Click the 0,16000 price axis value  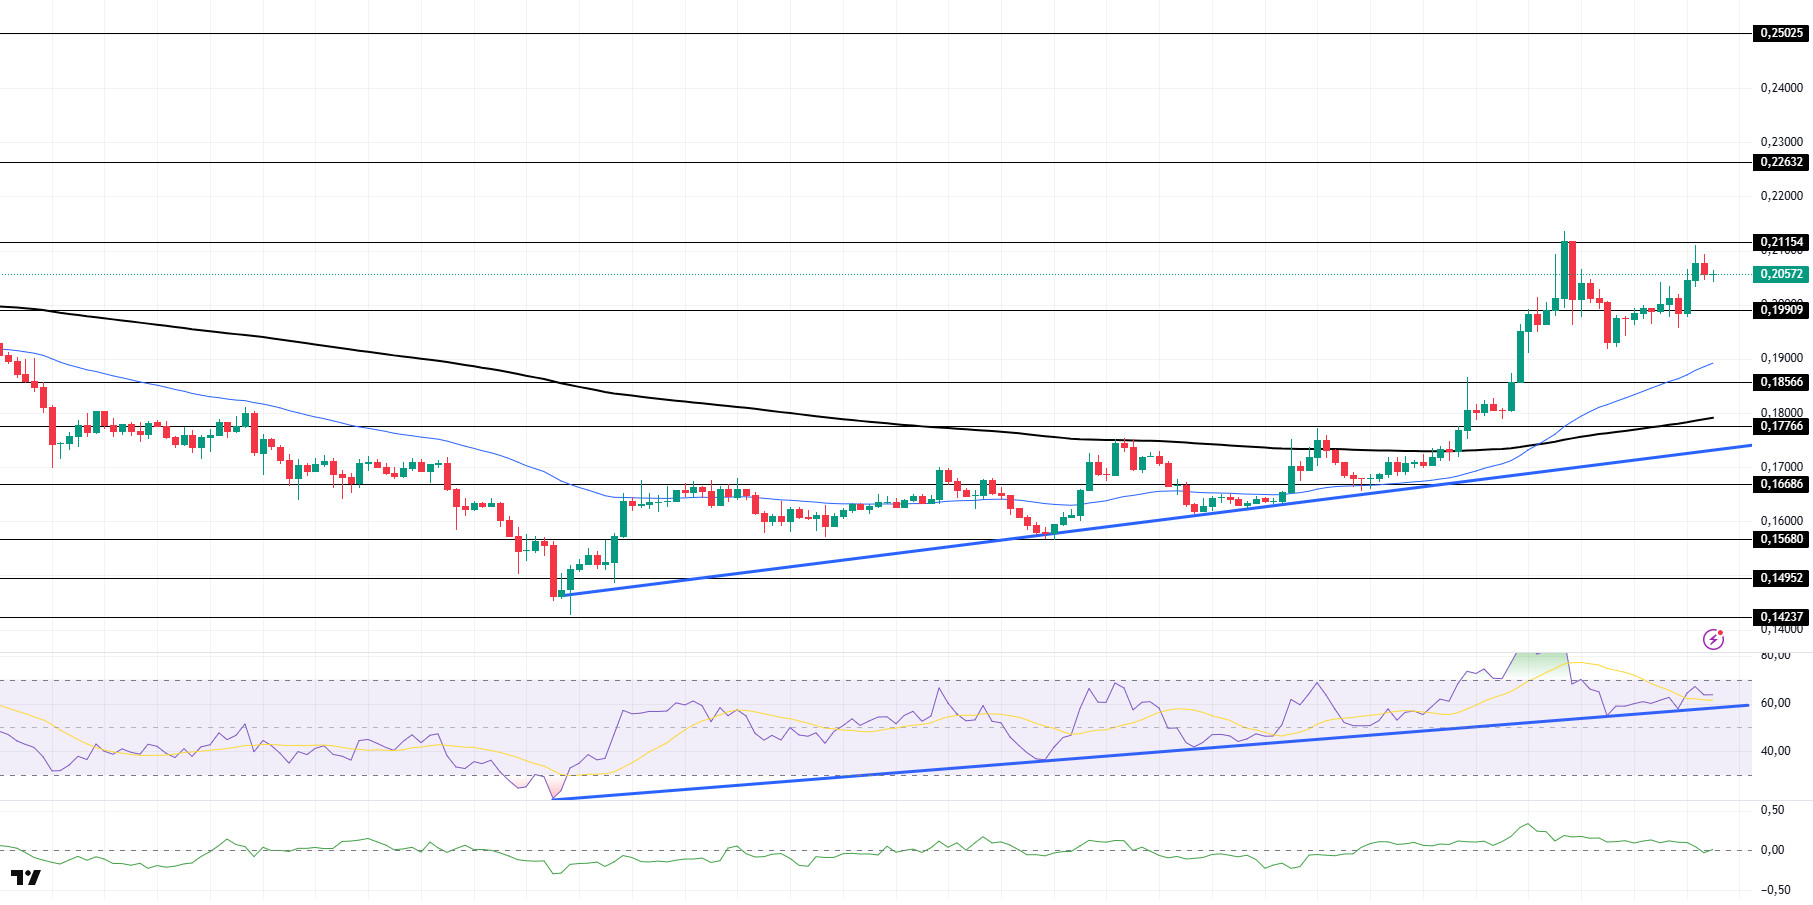(1781, 520)
